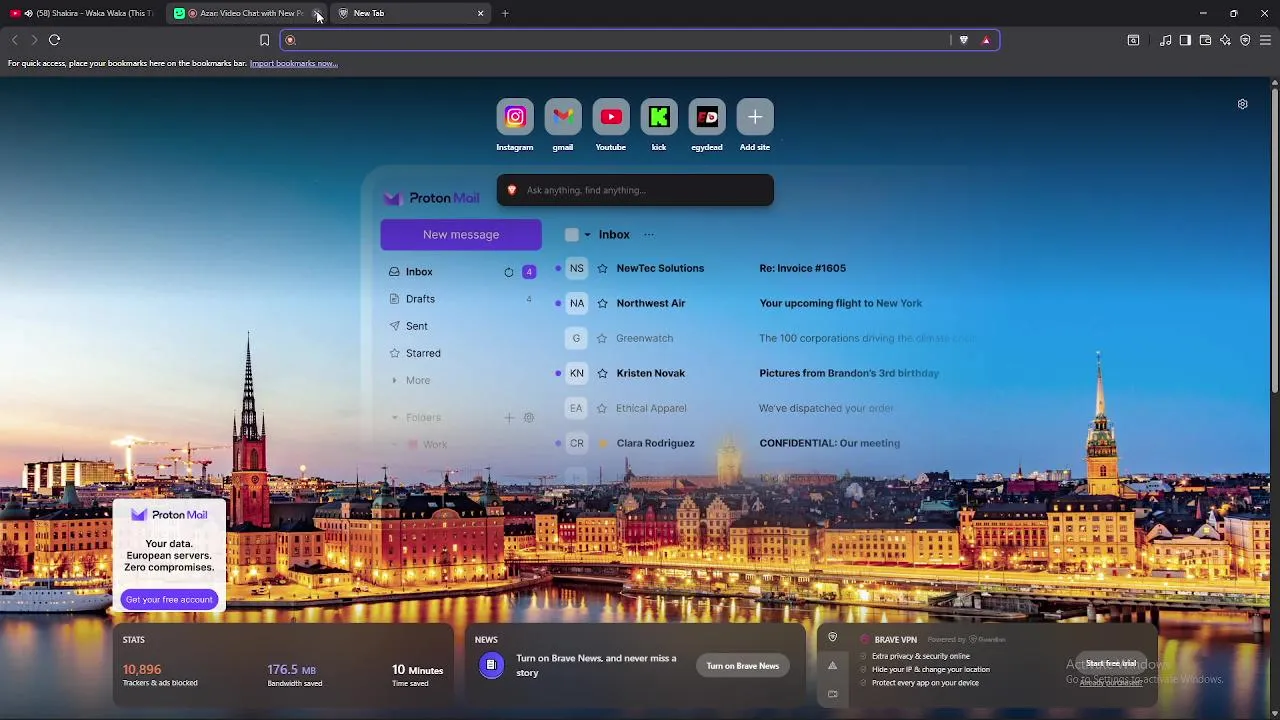This screenshot has width=1280, height=720.
Task: Reload the current page
Action: point(55,40)
